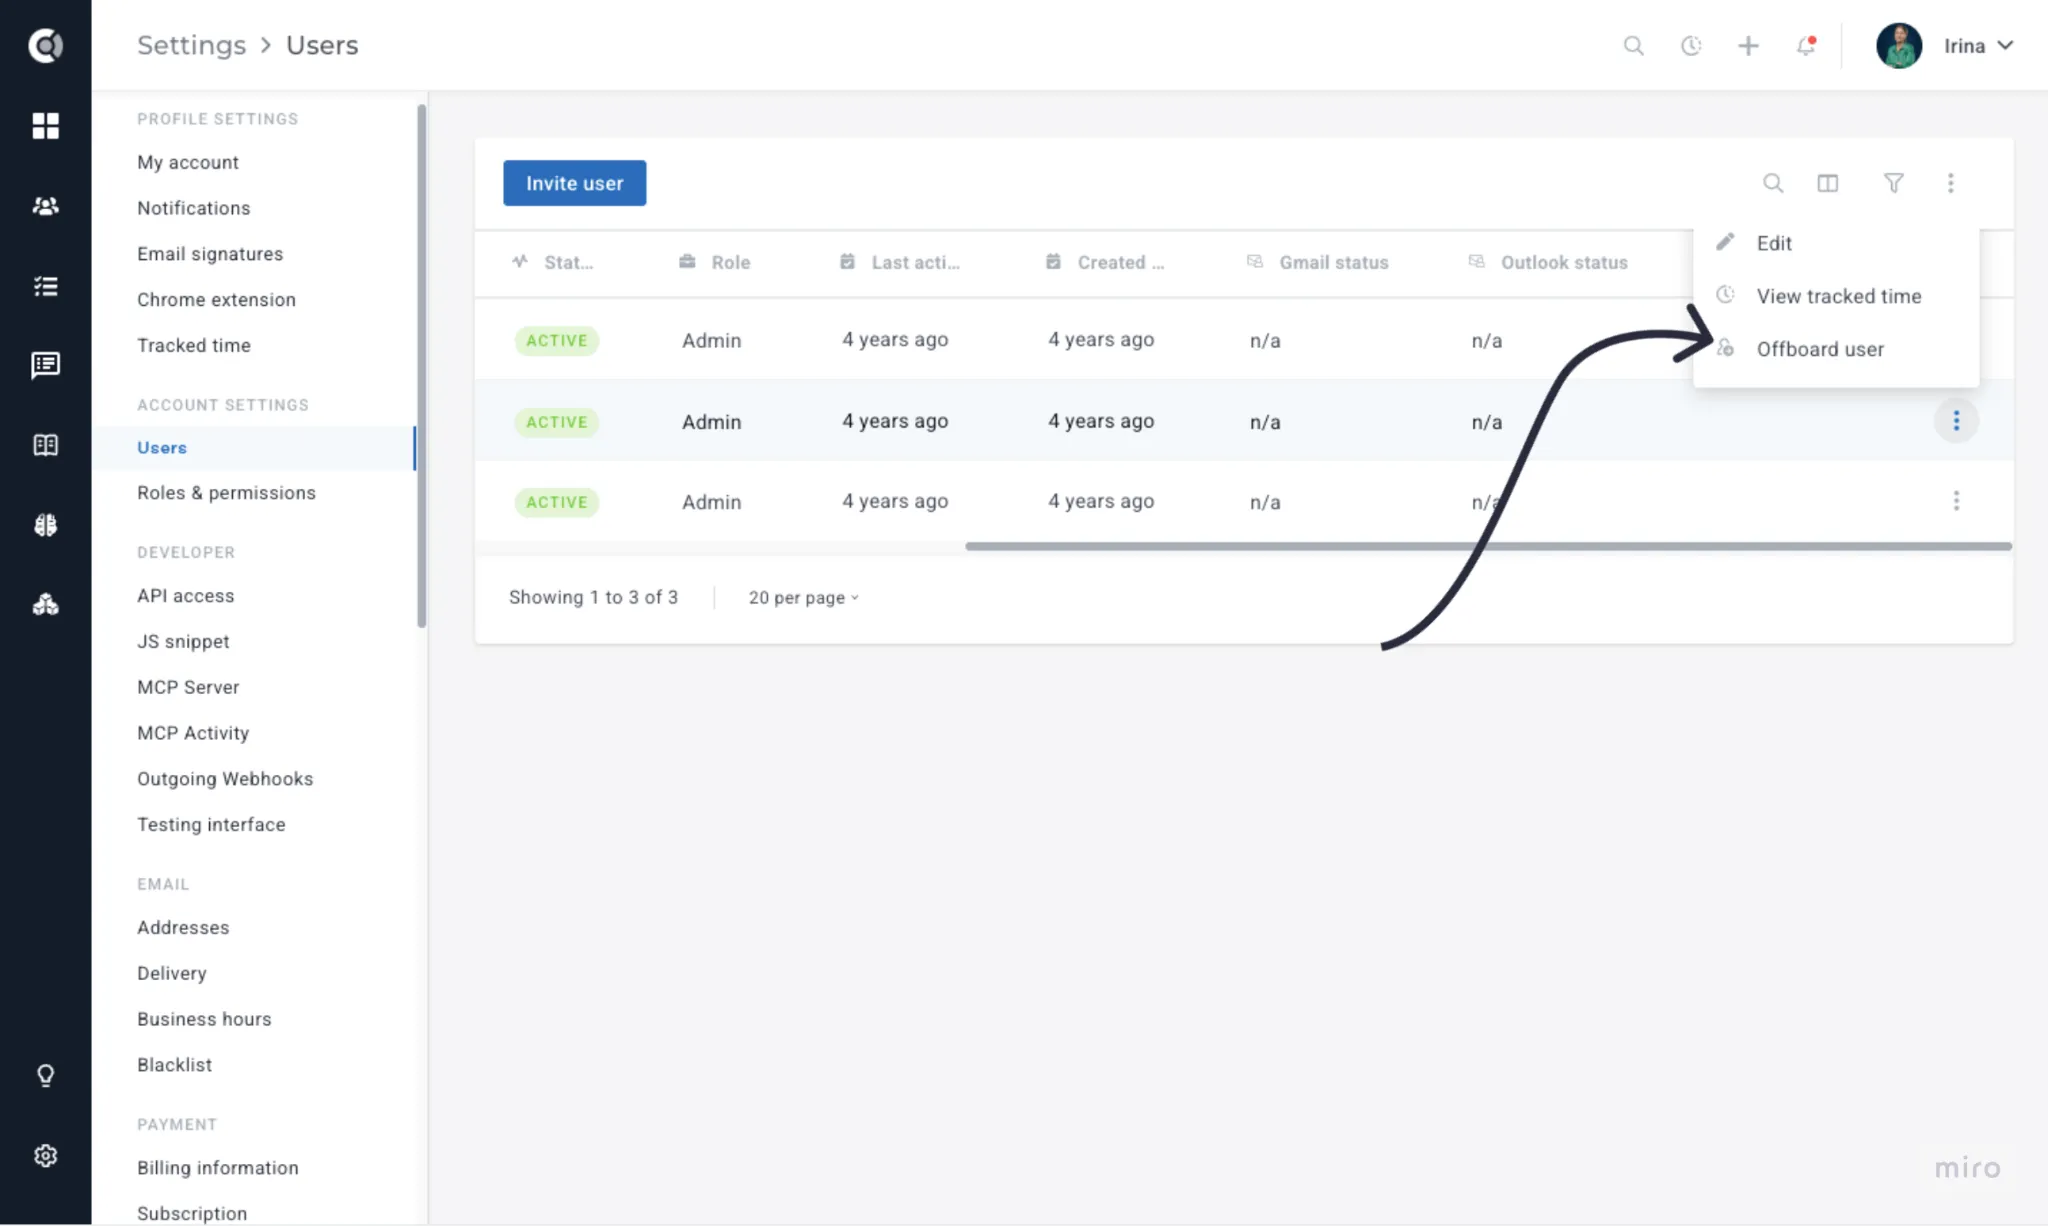Choose Offboard user from the menu
Image resolution: width=2048 pixels, height=1226 pixels.
coord(1836,349)
